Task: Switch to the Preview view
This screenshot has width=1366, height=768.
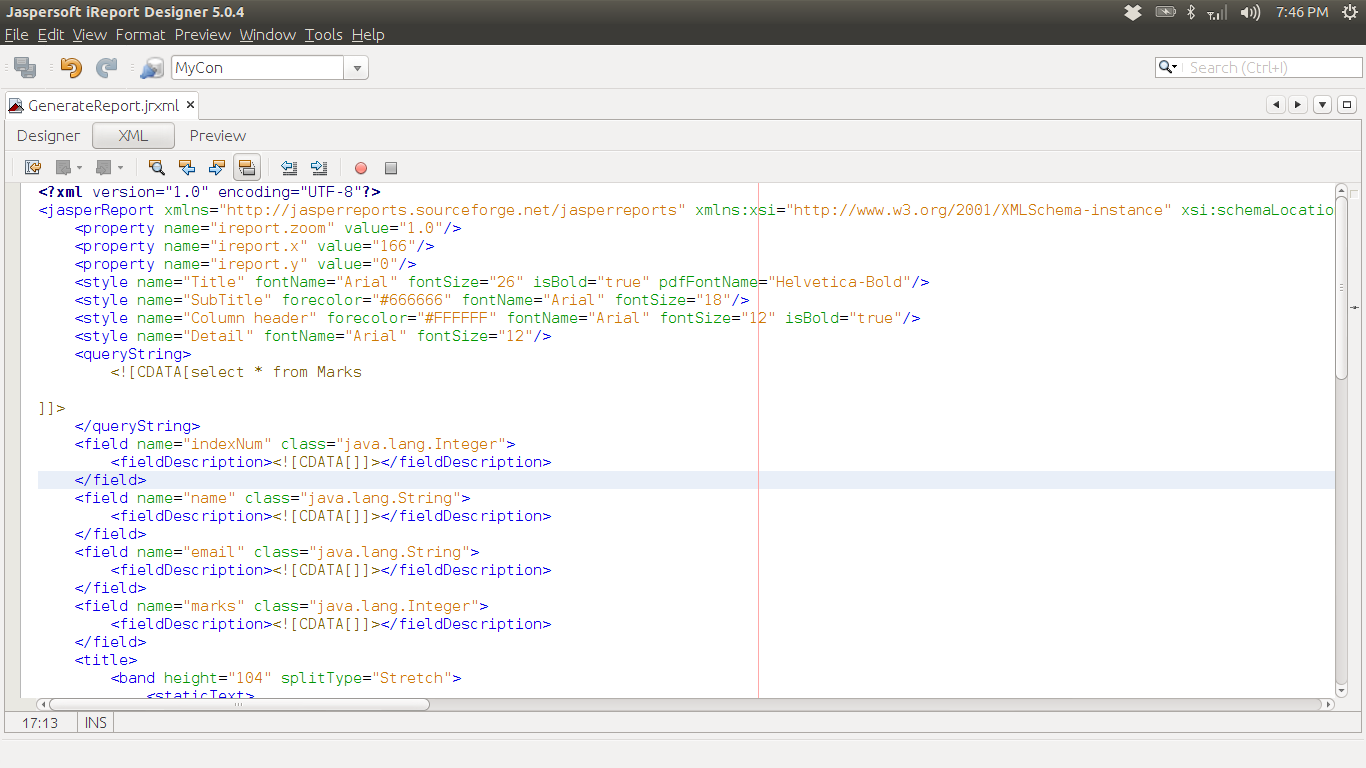Action: coord(218,136)
